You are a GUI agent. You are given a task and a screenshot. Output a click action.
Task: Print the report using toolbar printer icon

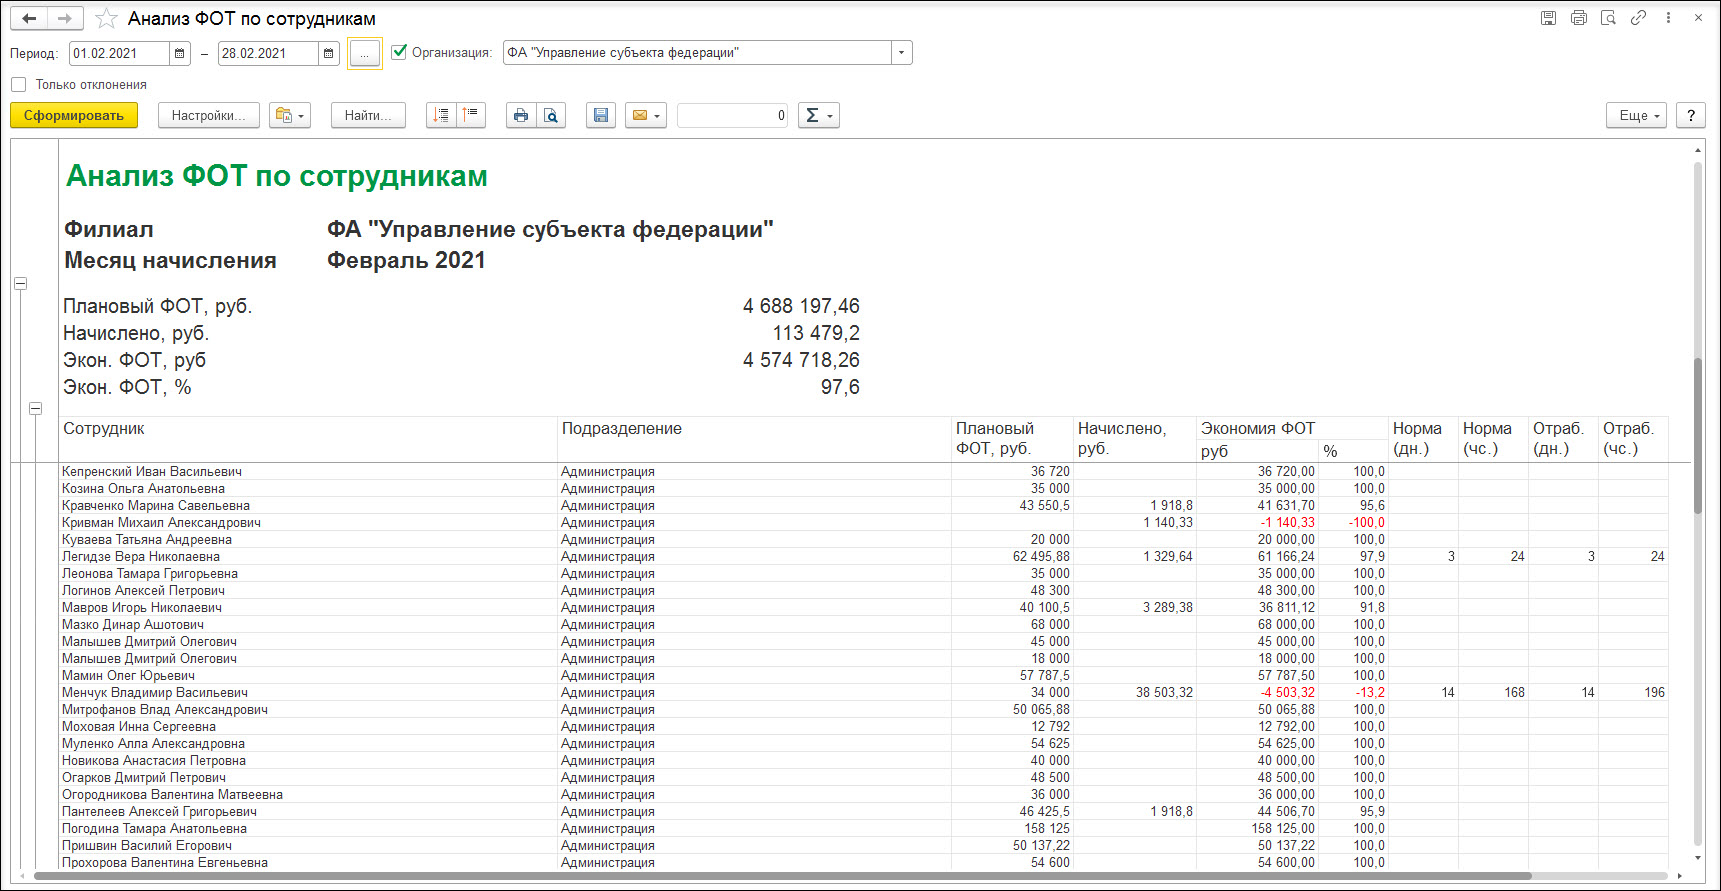pyautogui.click(x=521, y=116)
